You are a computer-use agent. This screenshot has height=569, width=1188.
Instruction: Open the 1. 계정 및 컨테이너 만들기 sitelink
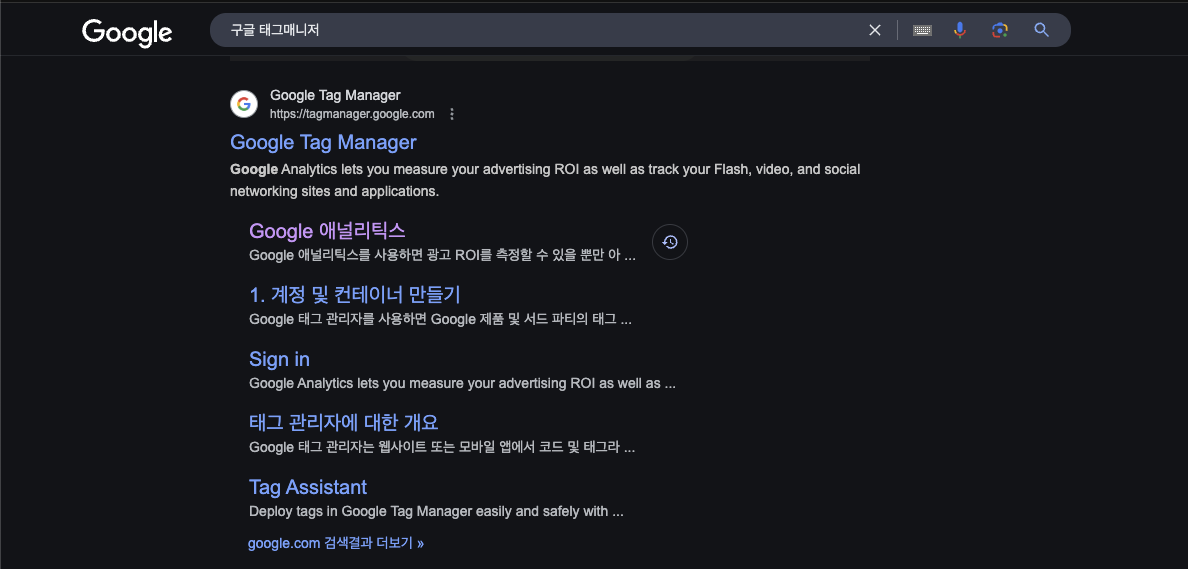(355, 294)
